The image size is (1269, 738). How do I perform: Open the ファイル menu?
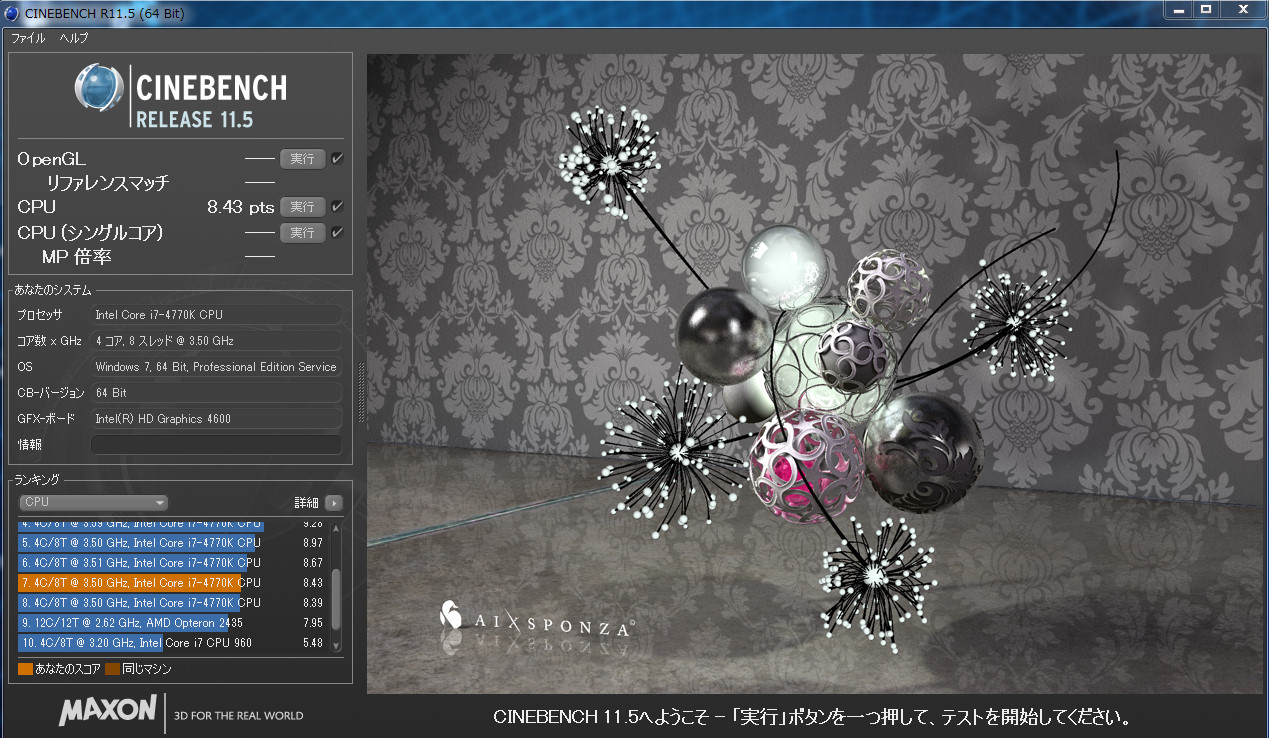click(28, 38)
